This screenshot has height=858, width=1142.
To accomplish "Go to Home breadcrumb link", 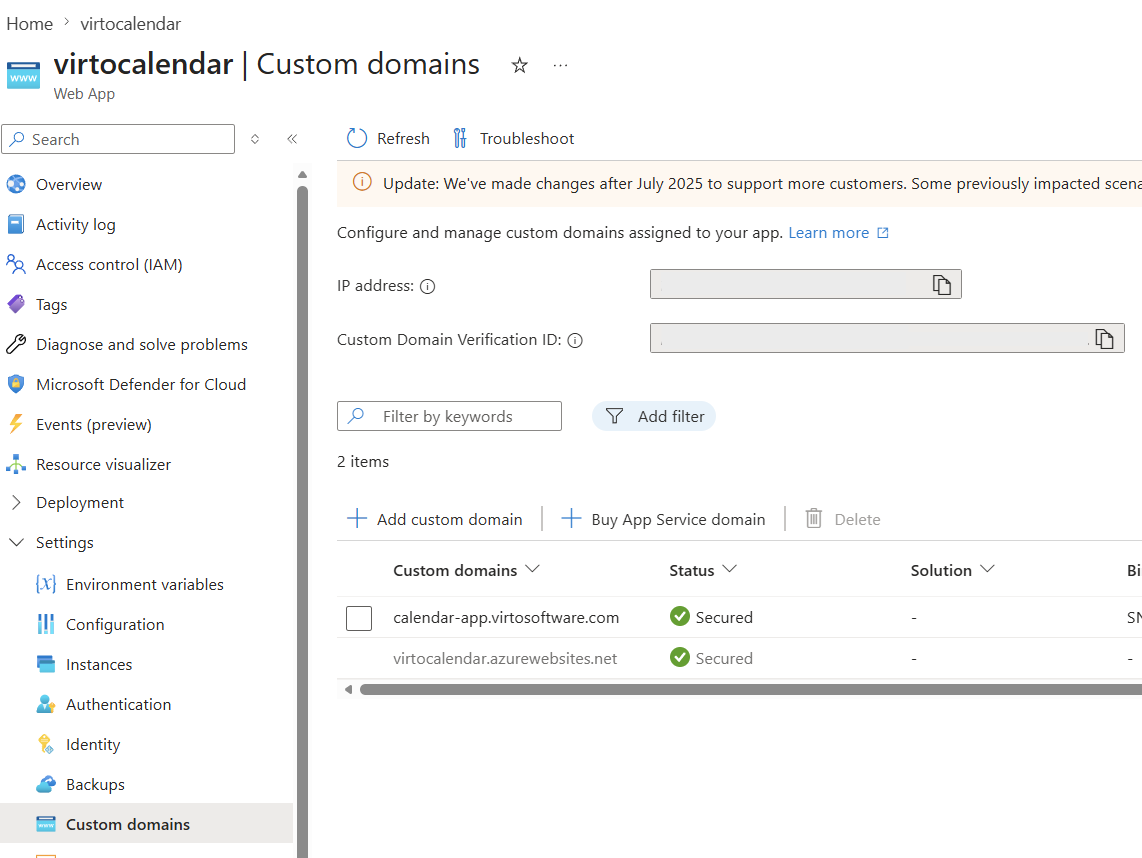I will [29, 24].
